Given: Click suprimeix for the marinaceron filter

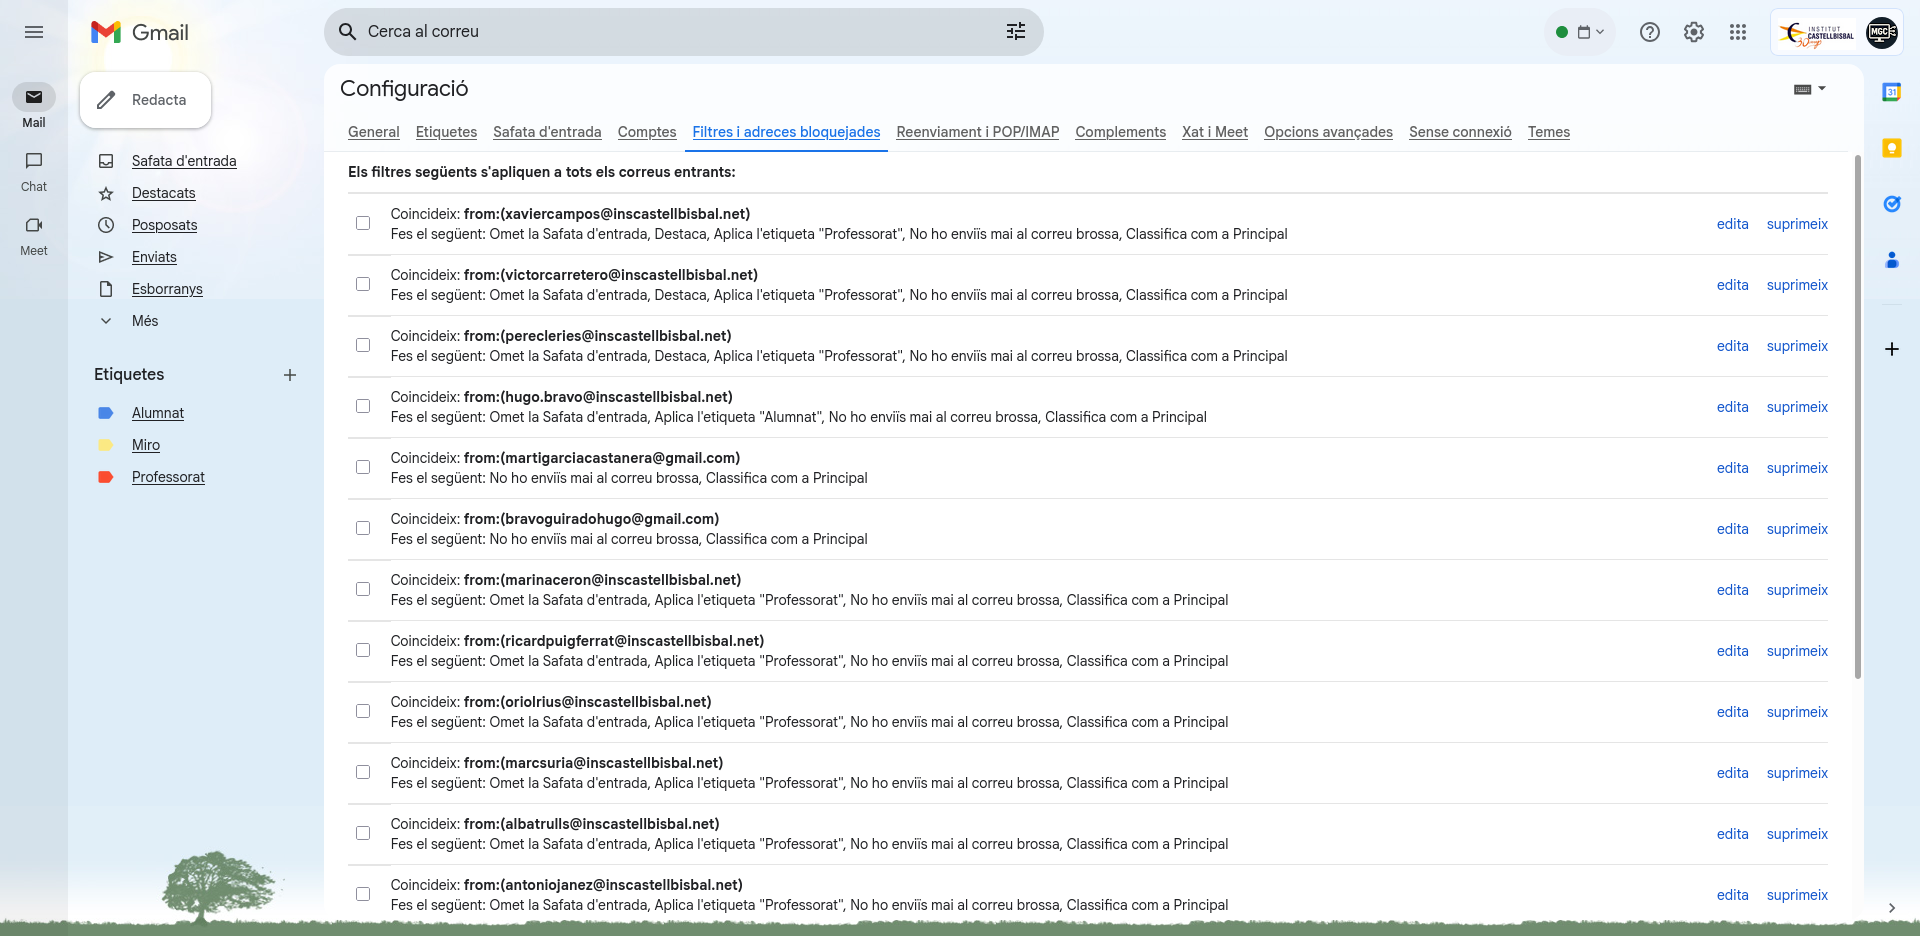Looking at the screenshot, I should pos(1796,590).
